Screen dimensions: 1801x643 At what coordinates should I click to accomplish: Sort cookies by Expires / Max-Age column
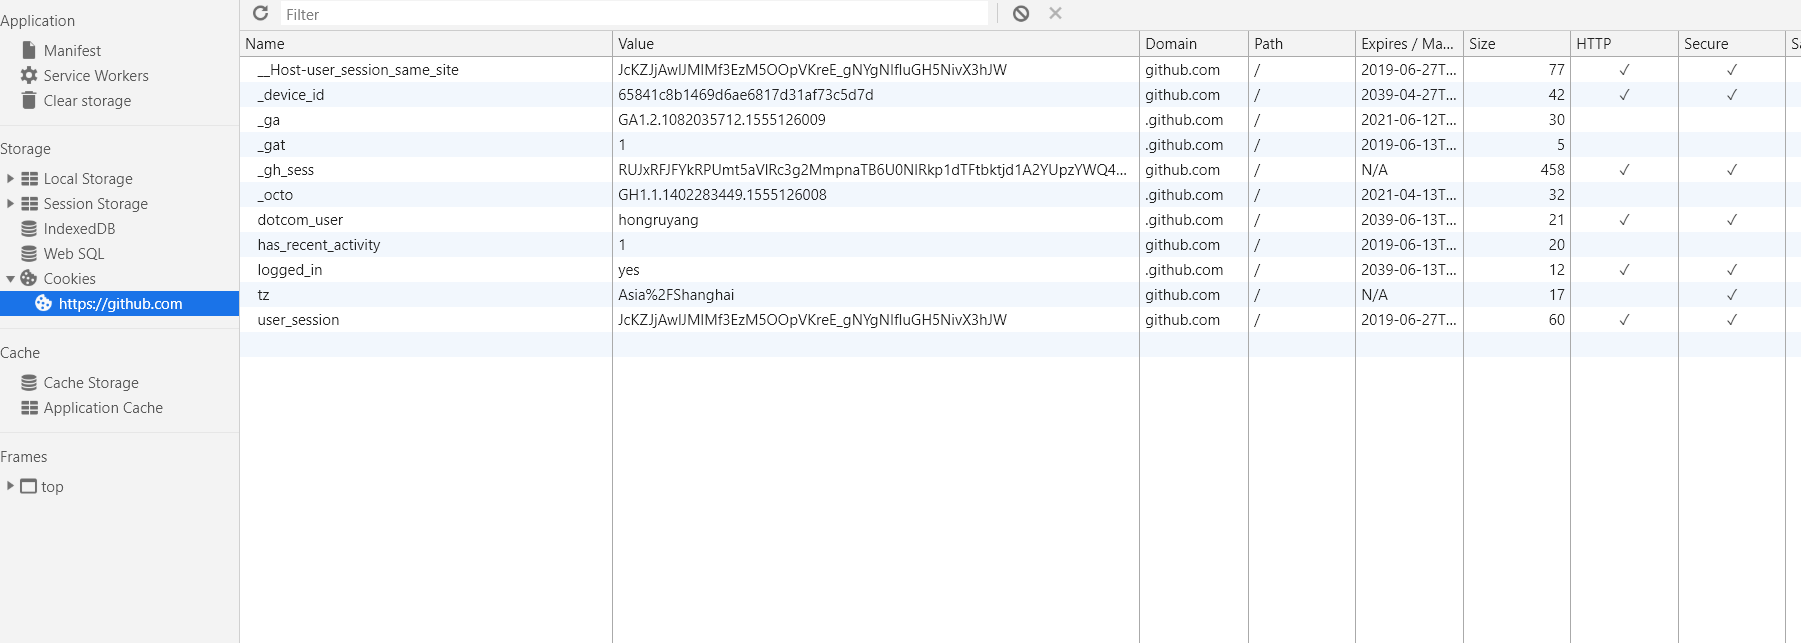tap(1409, 44)
